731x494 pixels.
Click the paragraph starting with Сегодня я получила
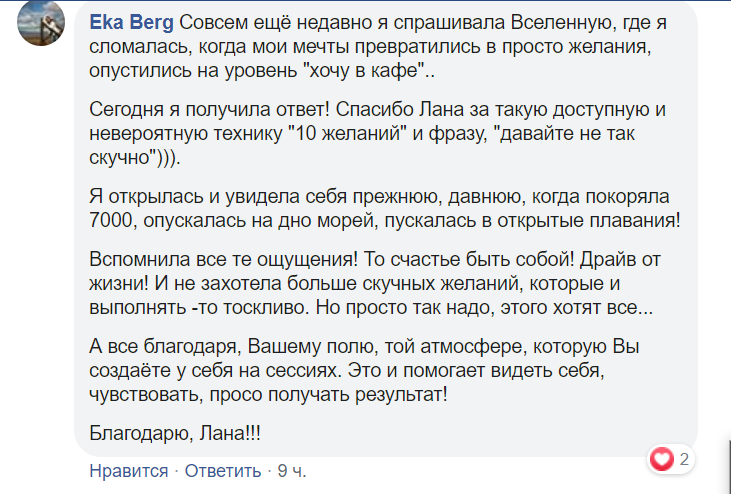pos(377,133)
